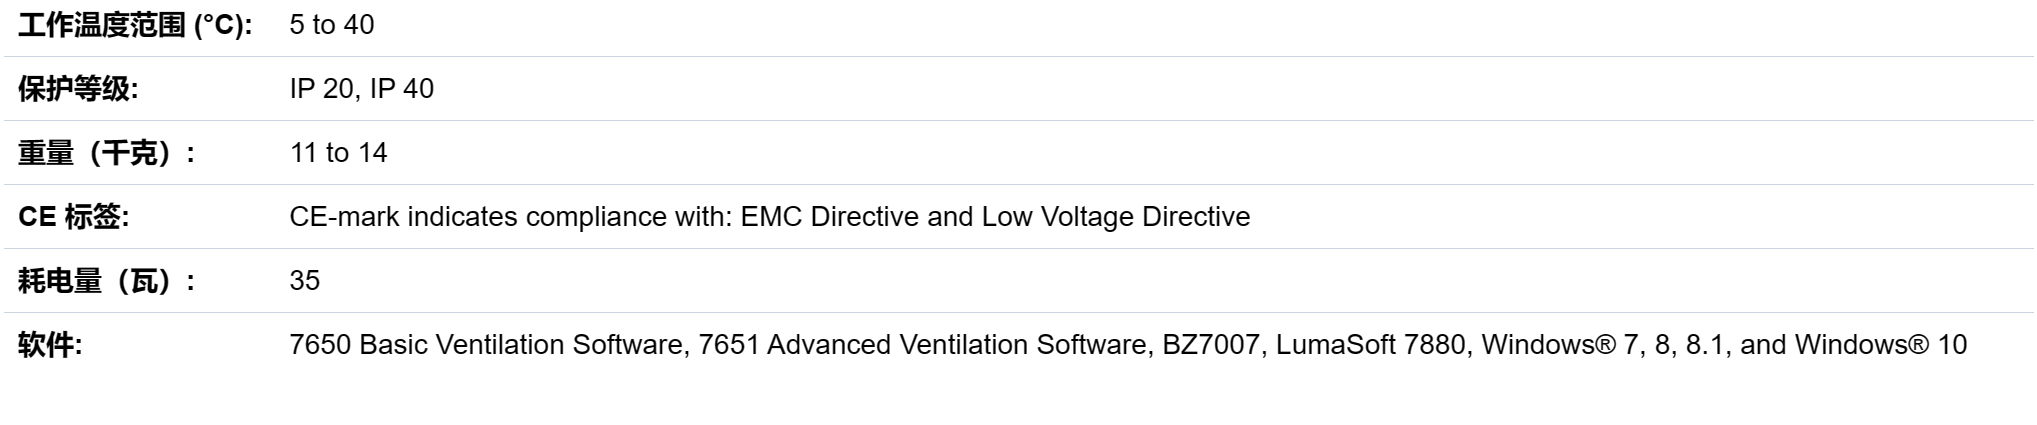The image size is (2037, 425).
Task: Click the 保护等级 label
Action: point(78,89)
